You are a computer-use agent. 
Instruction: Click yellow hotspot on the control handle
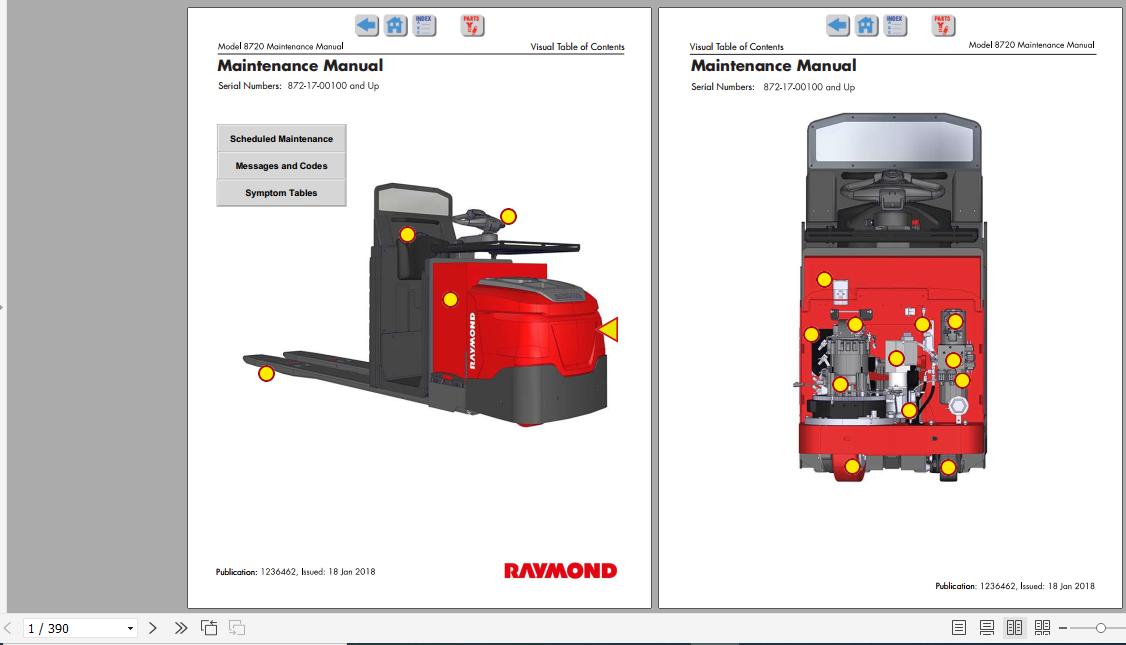click(508, 216)
